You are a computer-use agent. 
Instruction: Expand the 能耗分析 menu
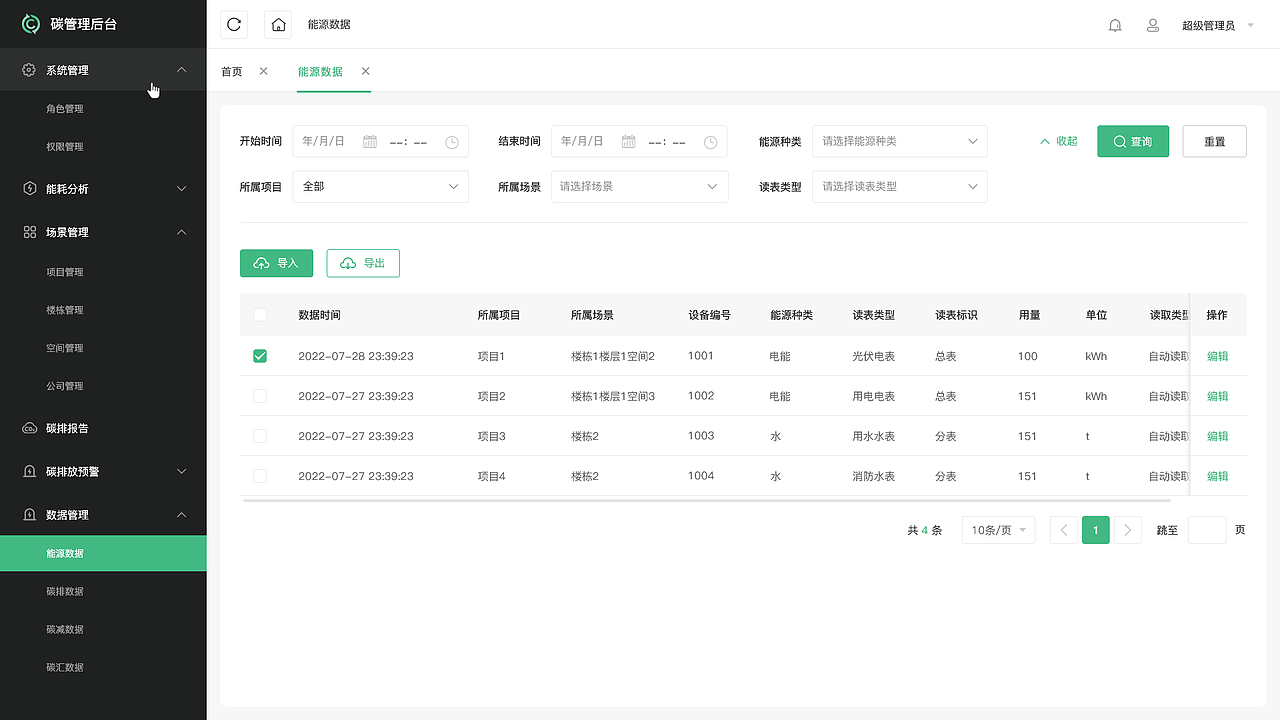click(181, 188)
